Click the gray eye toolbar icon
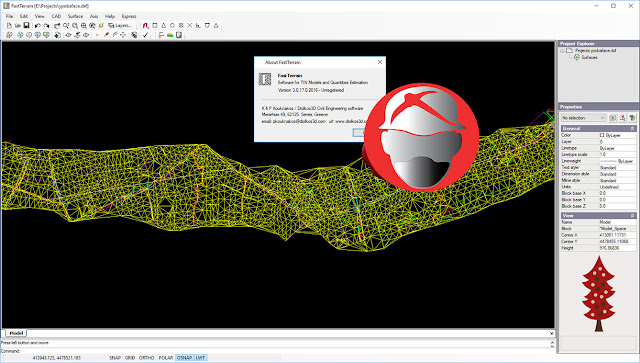 86,35
